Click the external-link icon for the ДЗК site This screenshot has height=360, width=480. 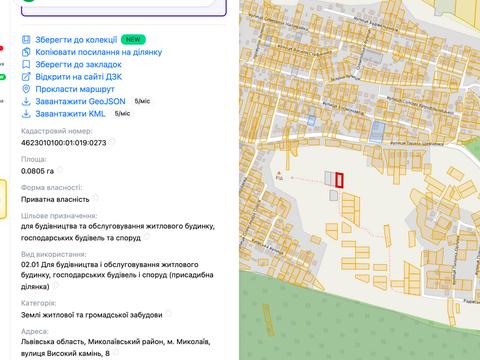[26, 77]
